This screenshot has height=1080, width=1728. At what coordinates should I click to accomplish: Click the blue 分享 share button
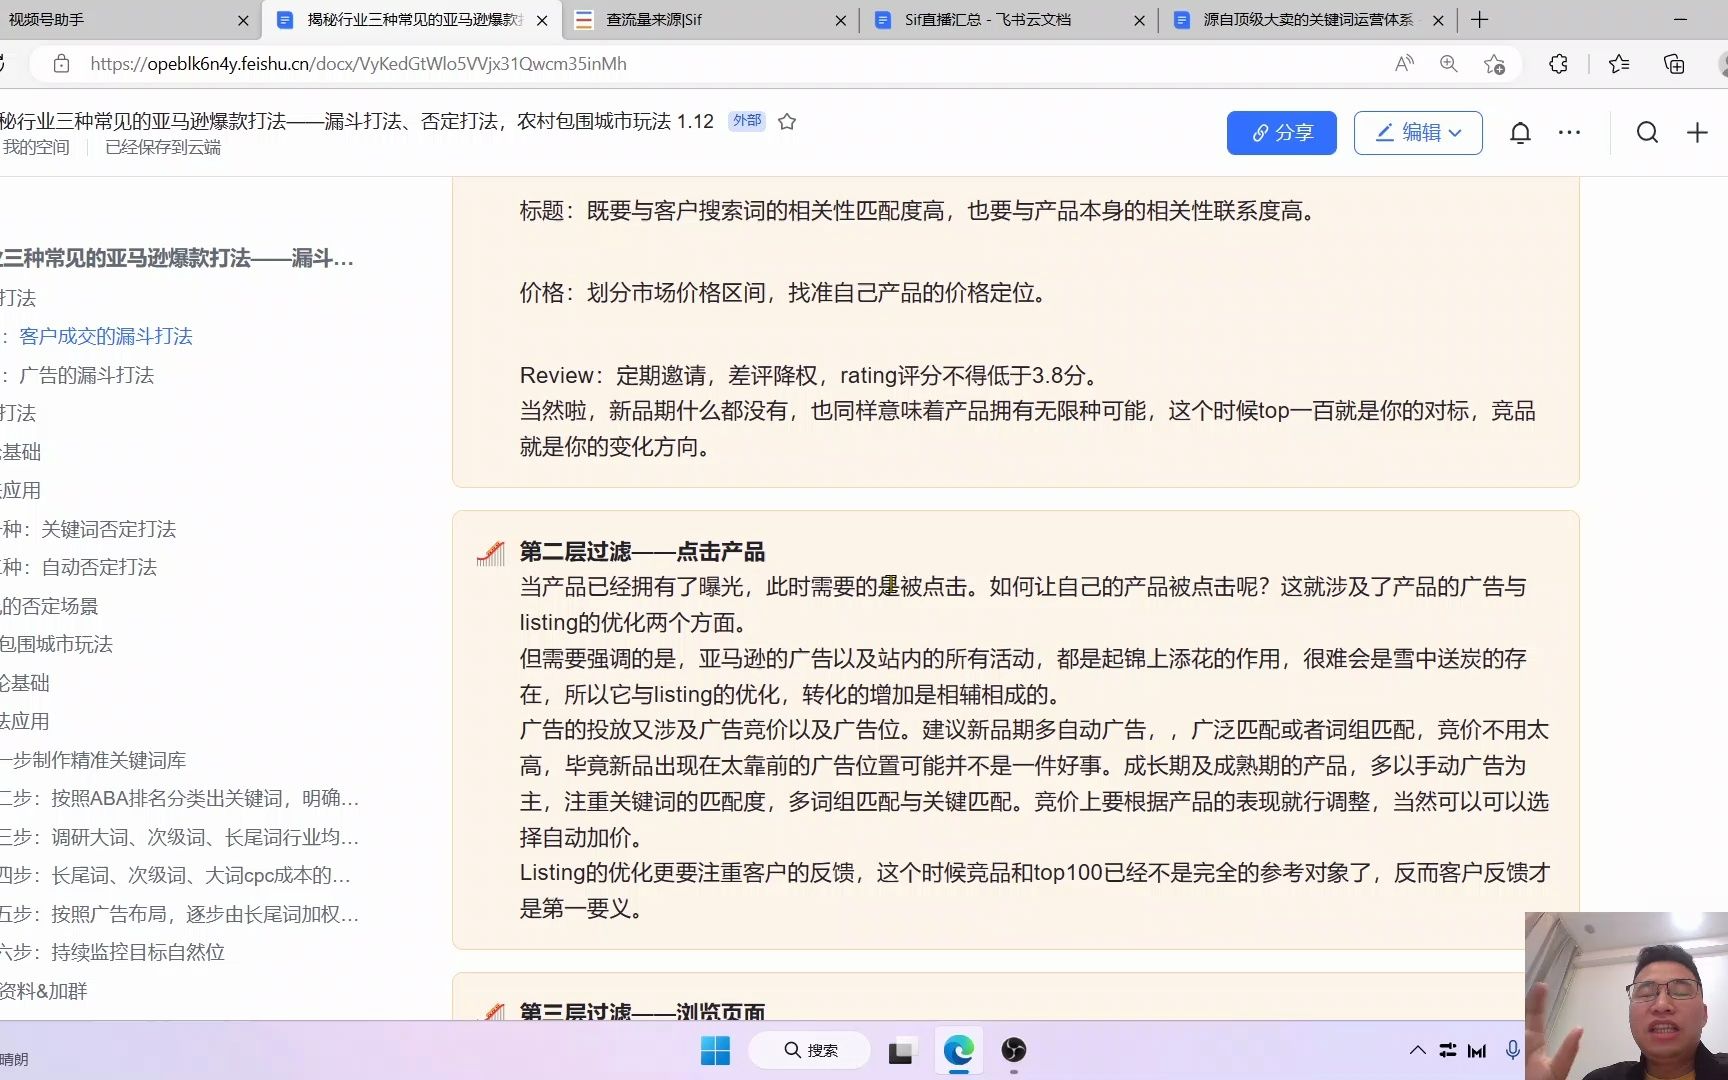[1281, 133]
